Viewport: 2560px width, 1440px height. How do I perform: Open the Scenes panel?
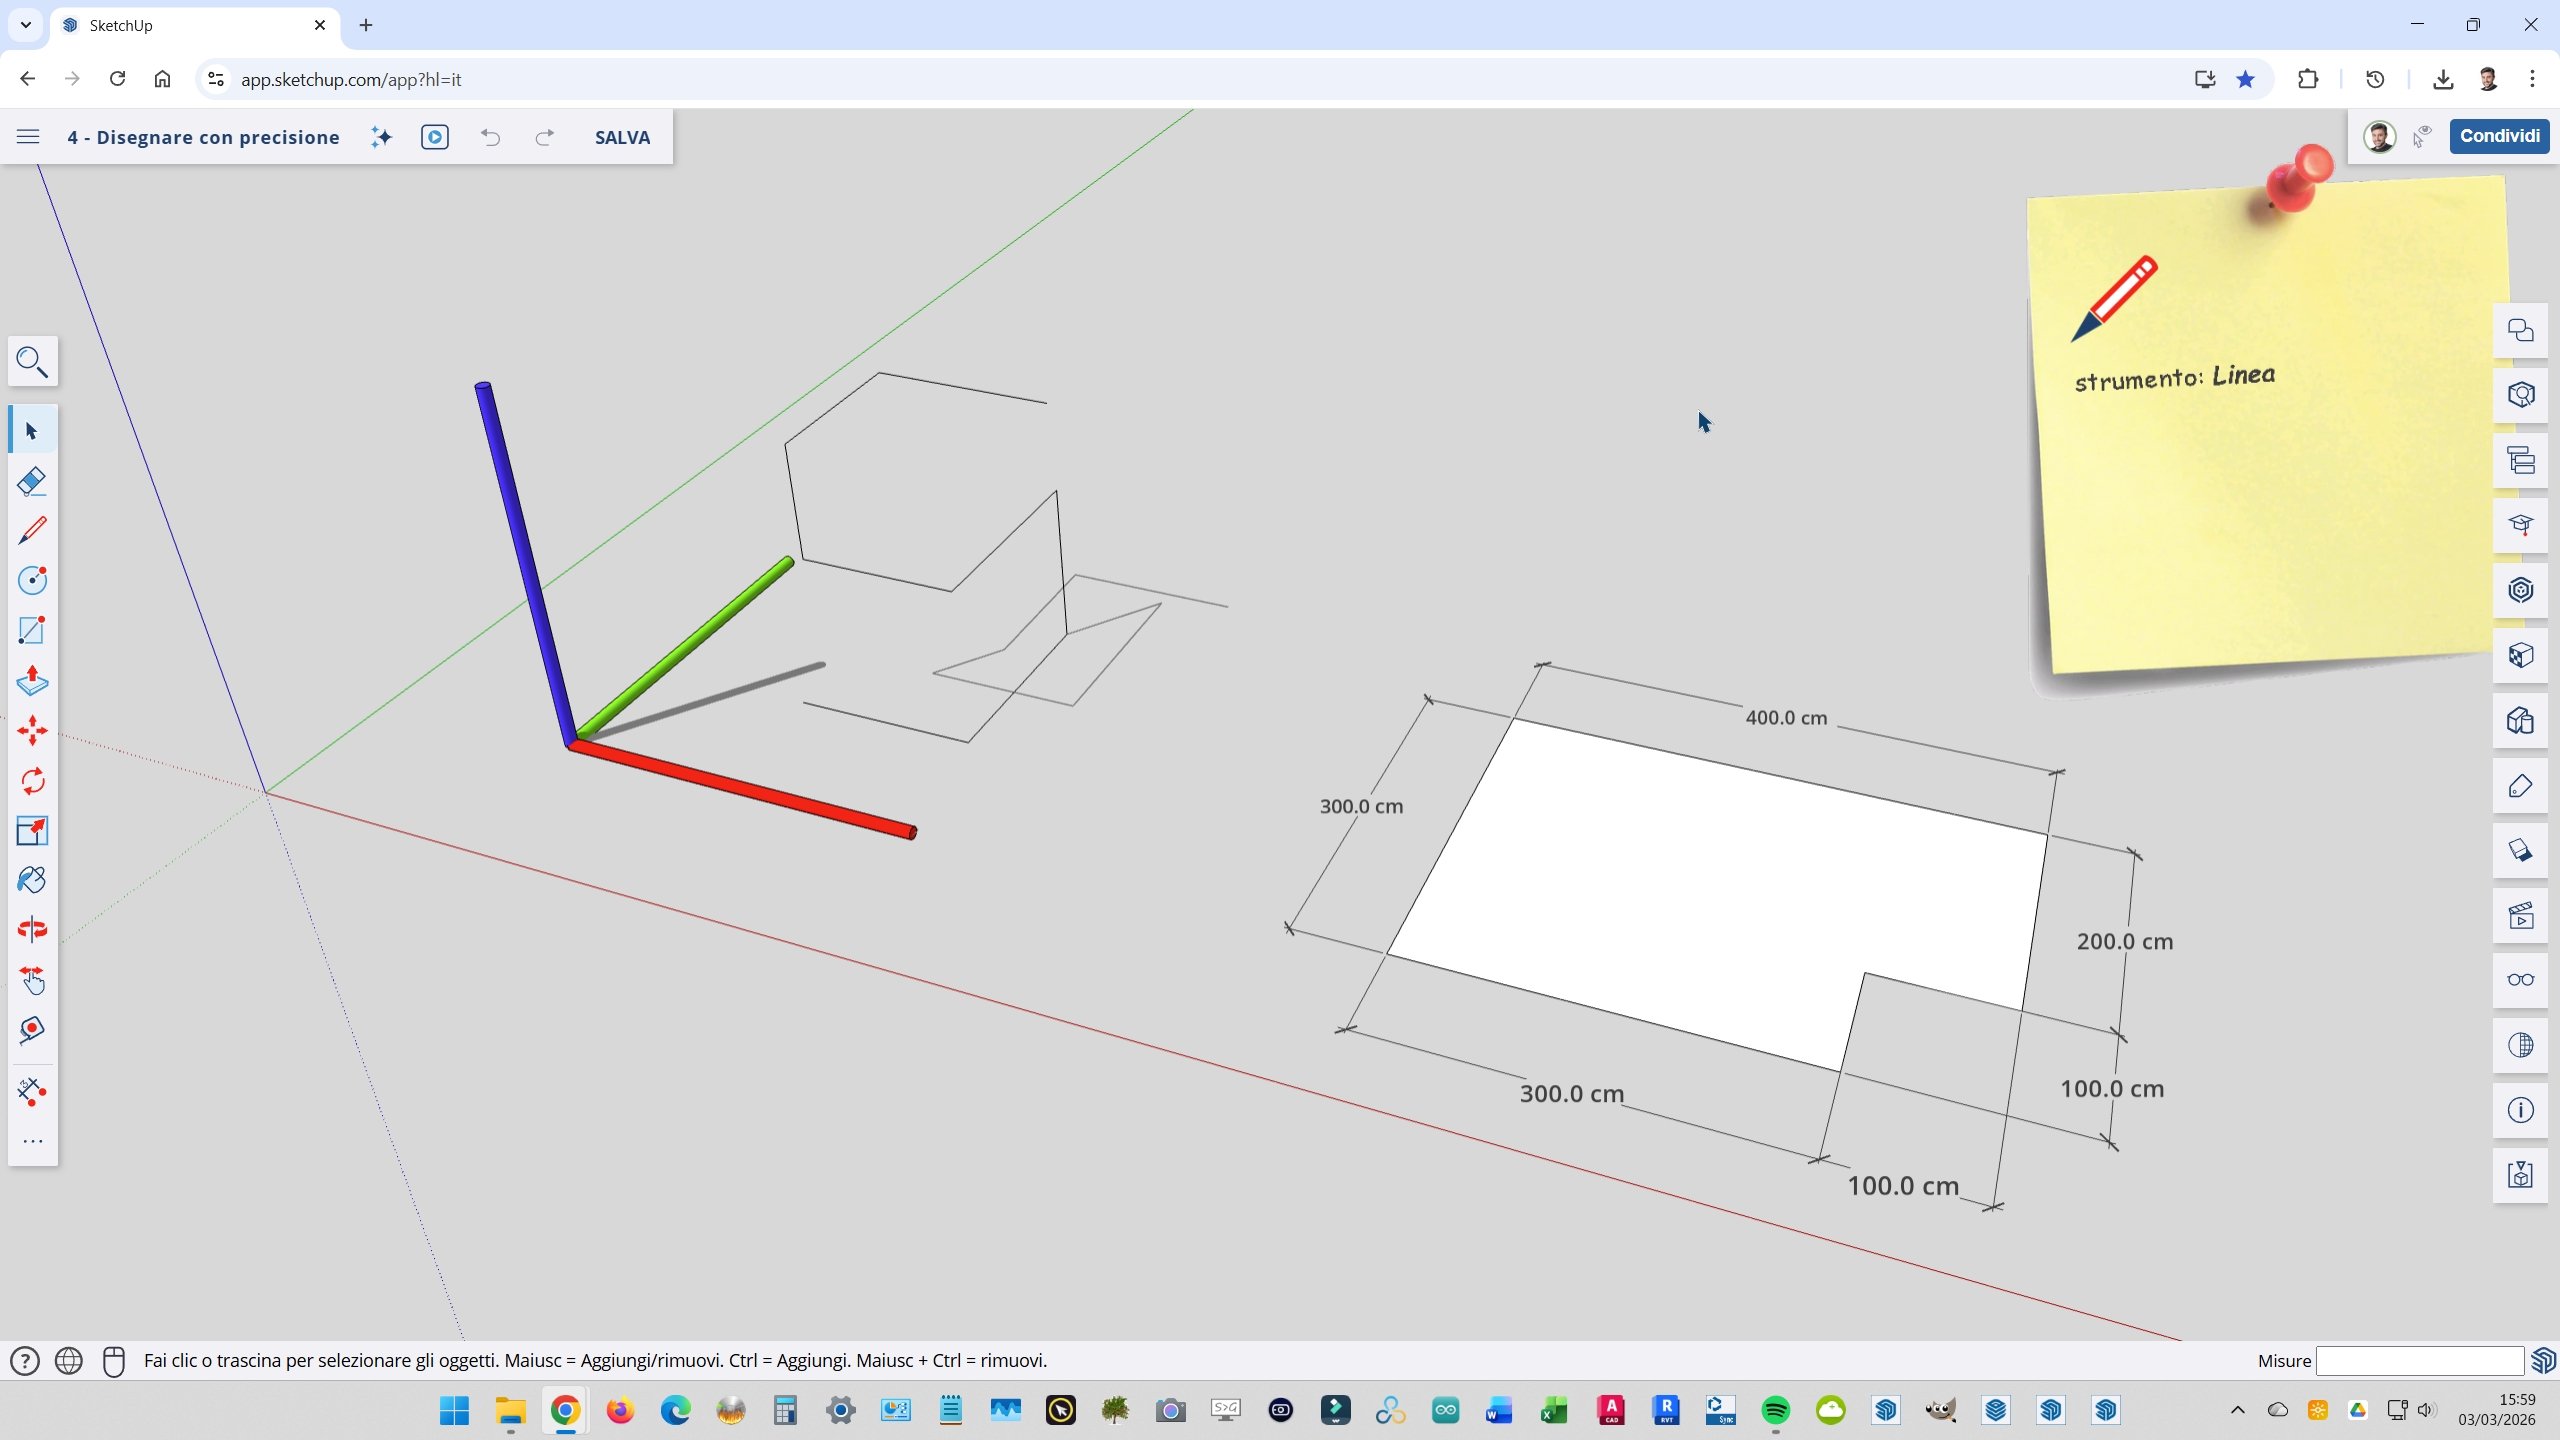[2520, 915]
